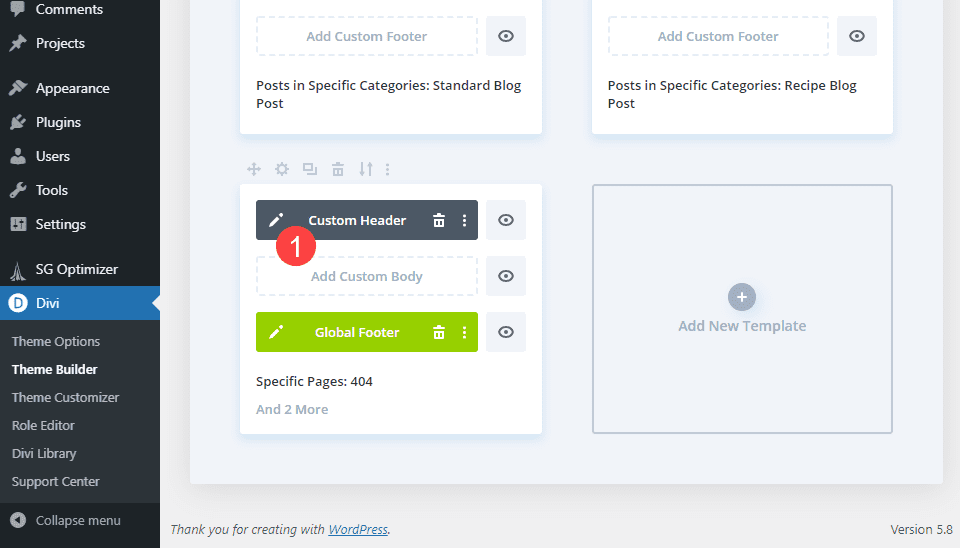Click Add Custom Body placeholder
The width and height of the screenshot is (960, 548).
[366, 276]
